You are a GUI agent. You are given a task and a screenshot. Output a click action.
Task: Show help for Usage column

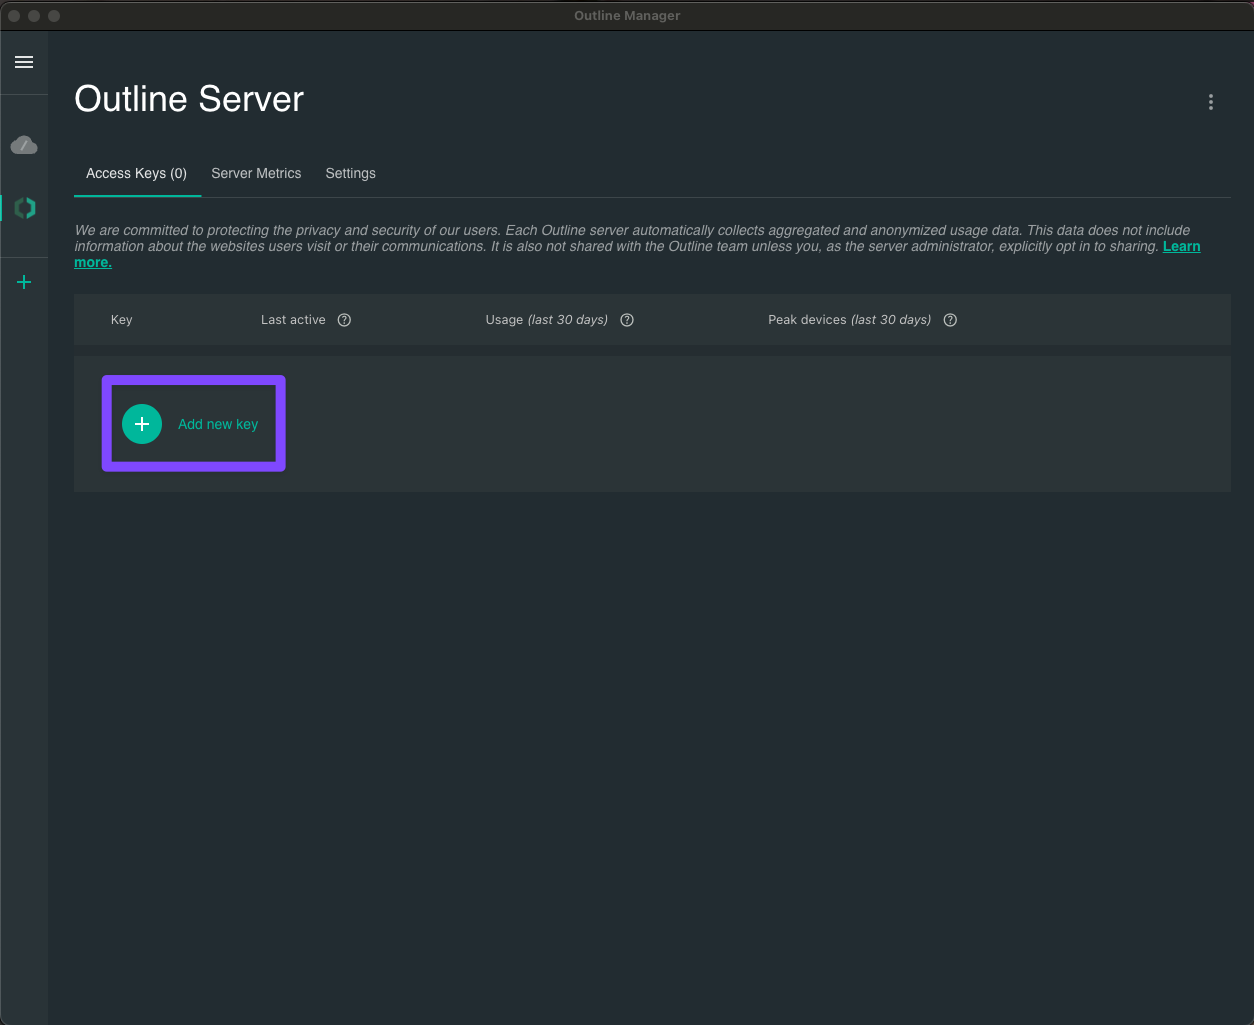click(627, 320)
